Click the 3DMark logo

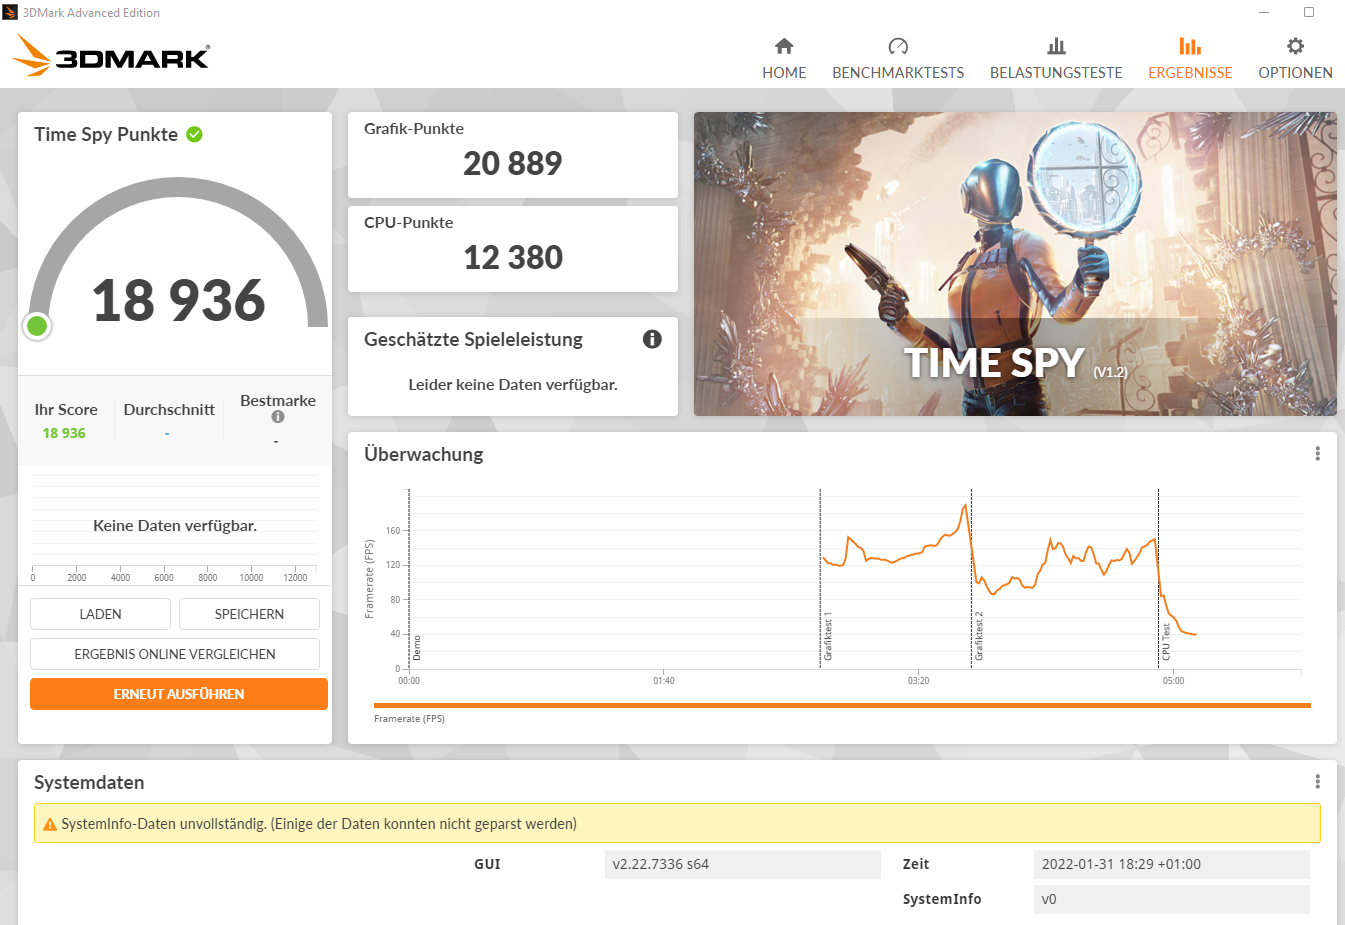point(110,56)
